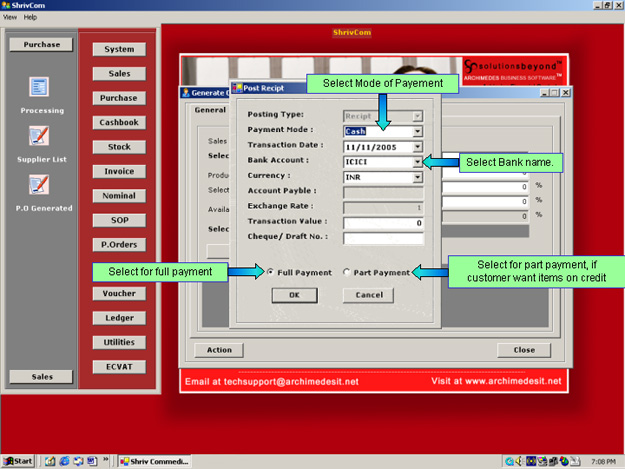625x469 pixels.
Task: Click the Transaction Value input field
Action: coord(383,223)
